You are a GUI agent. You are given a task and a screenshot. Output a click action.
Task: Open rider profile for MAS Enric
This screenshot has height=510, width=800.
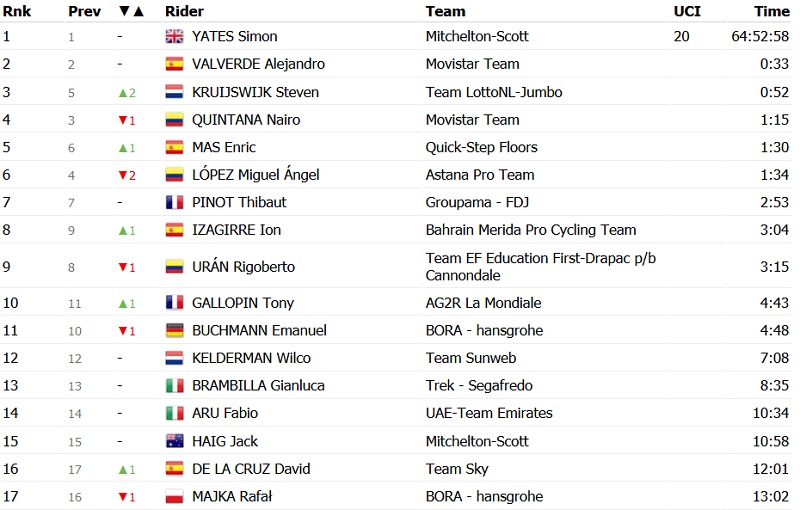[x=224, y=147]
